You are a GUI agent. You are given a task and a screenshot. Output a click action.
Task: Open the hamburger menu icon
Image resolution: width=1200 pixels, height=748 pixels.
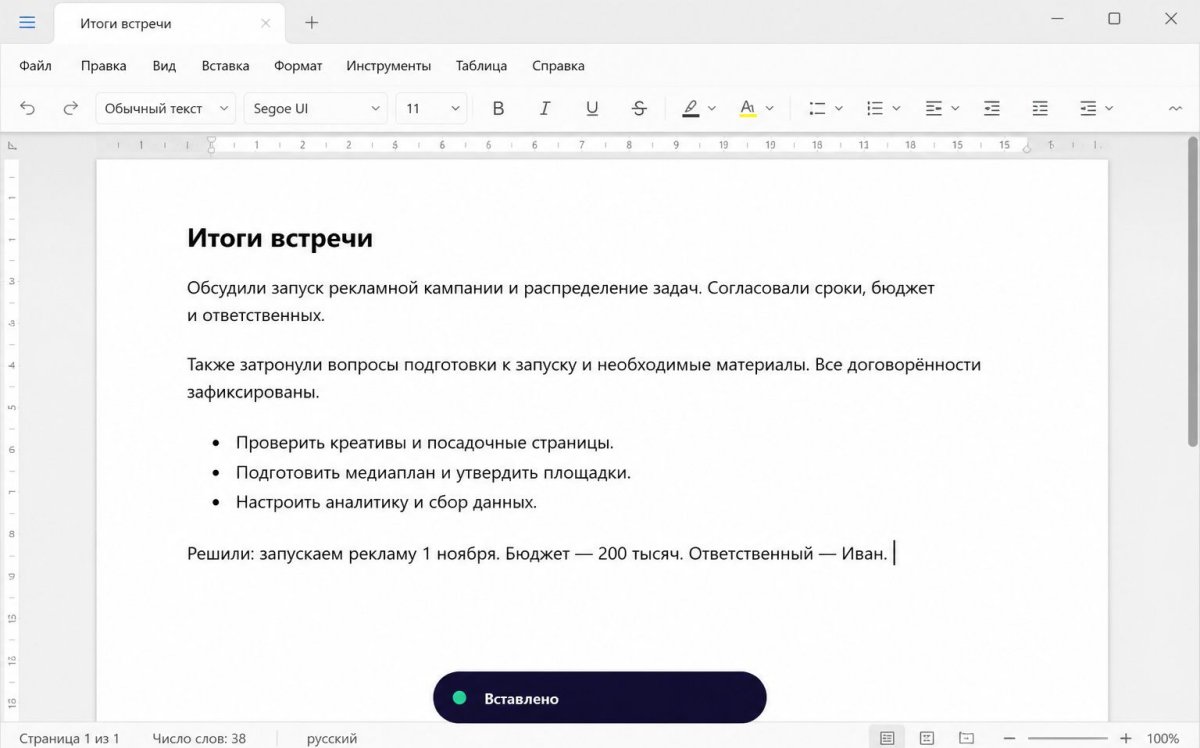[x=27, y=22]
